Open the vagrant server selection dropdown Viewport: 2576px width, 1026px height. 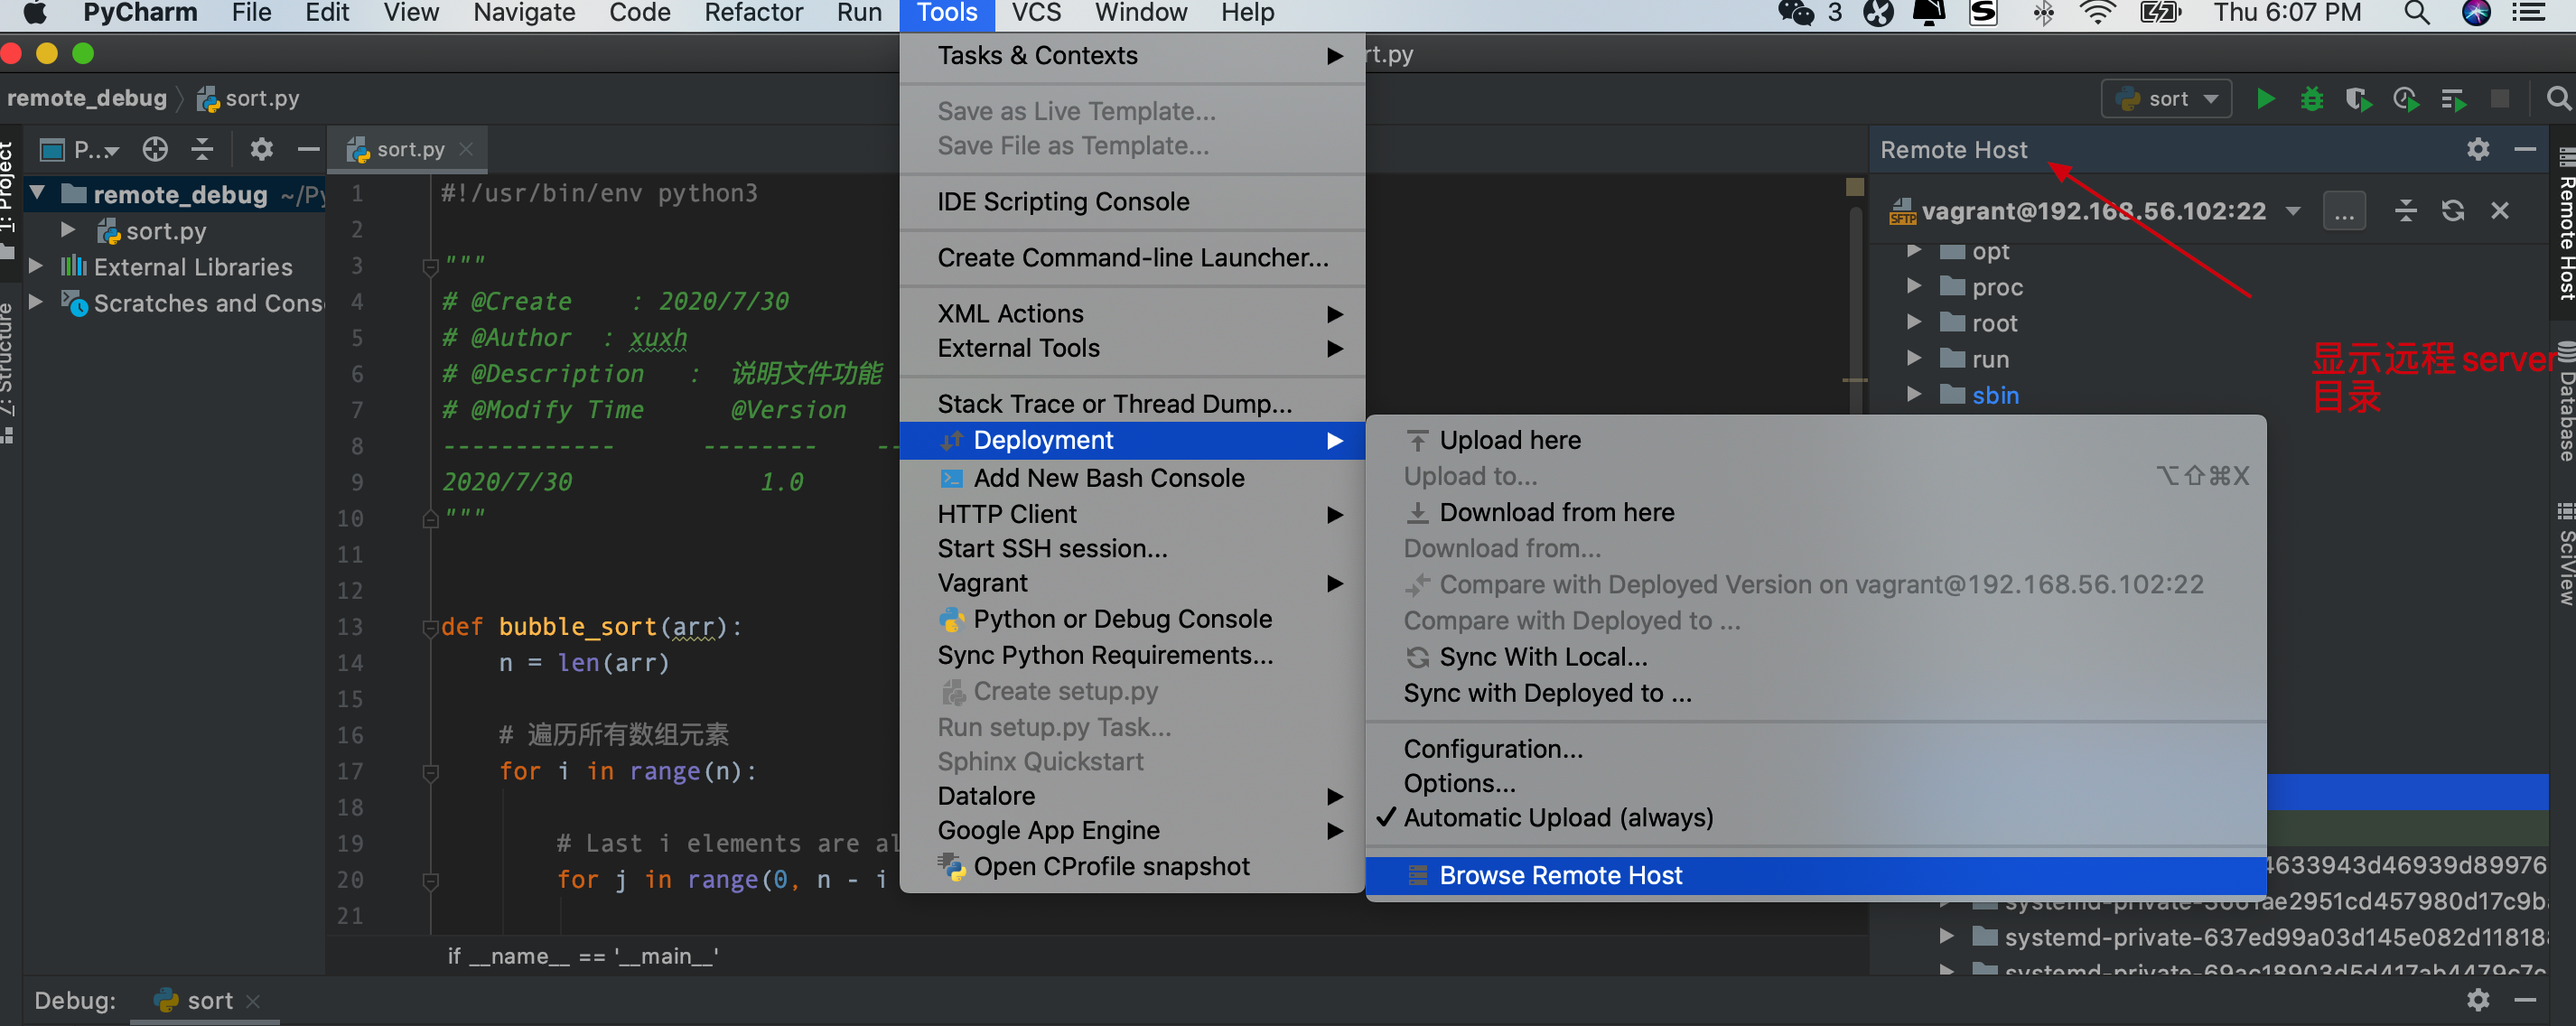2292,211
